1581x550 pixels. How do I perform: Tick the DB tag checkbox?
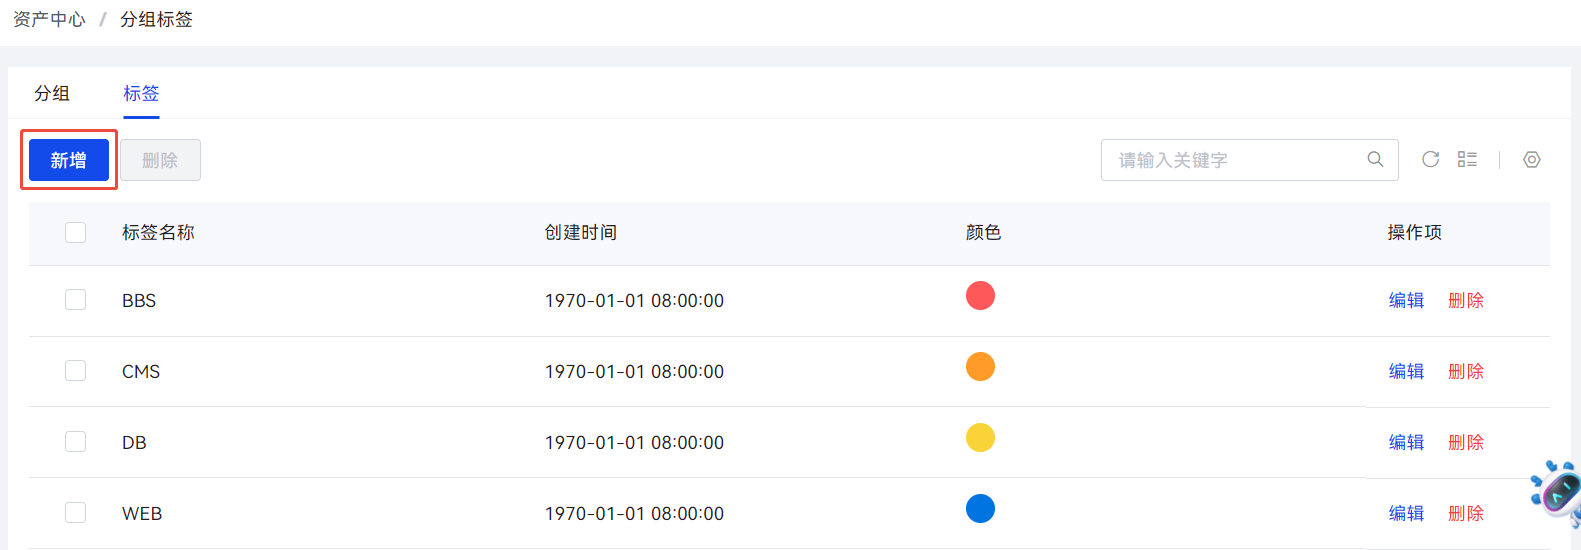tap(76, 442)
